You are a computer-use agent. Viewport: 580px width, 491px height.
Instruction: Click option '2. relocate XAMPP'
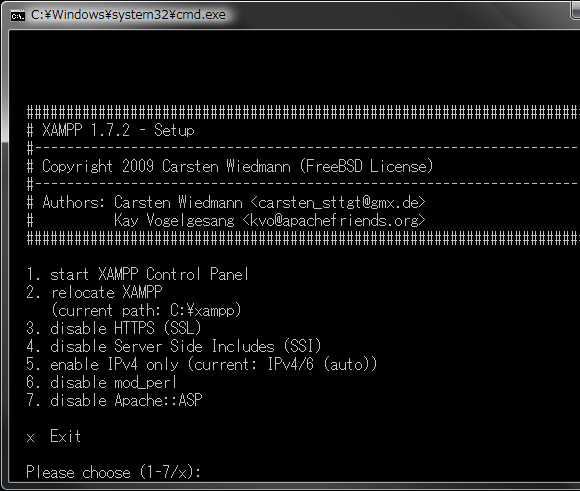(x=94, y=292)
